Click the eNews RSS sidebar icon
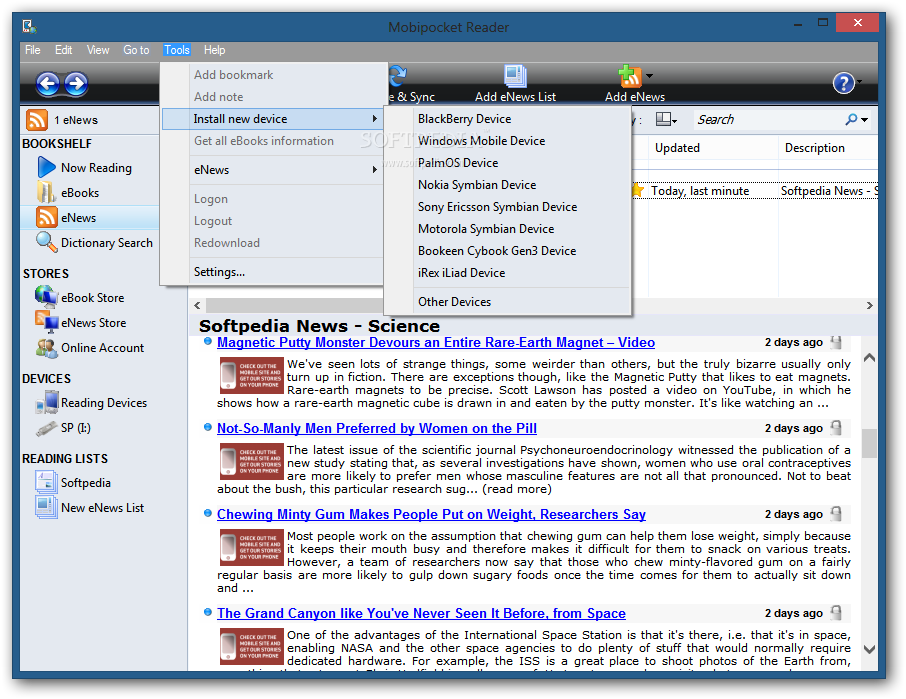This screenshot has height=699, width=906. 46,217
